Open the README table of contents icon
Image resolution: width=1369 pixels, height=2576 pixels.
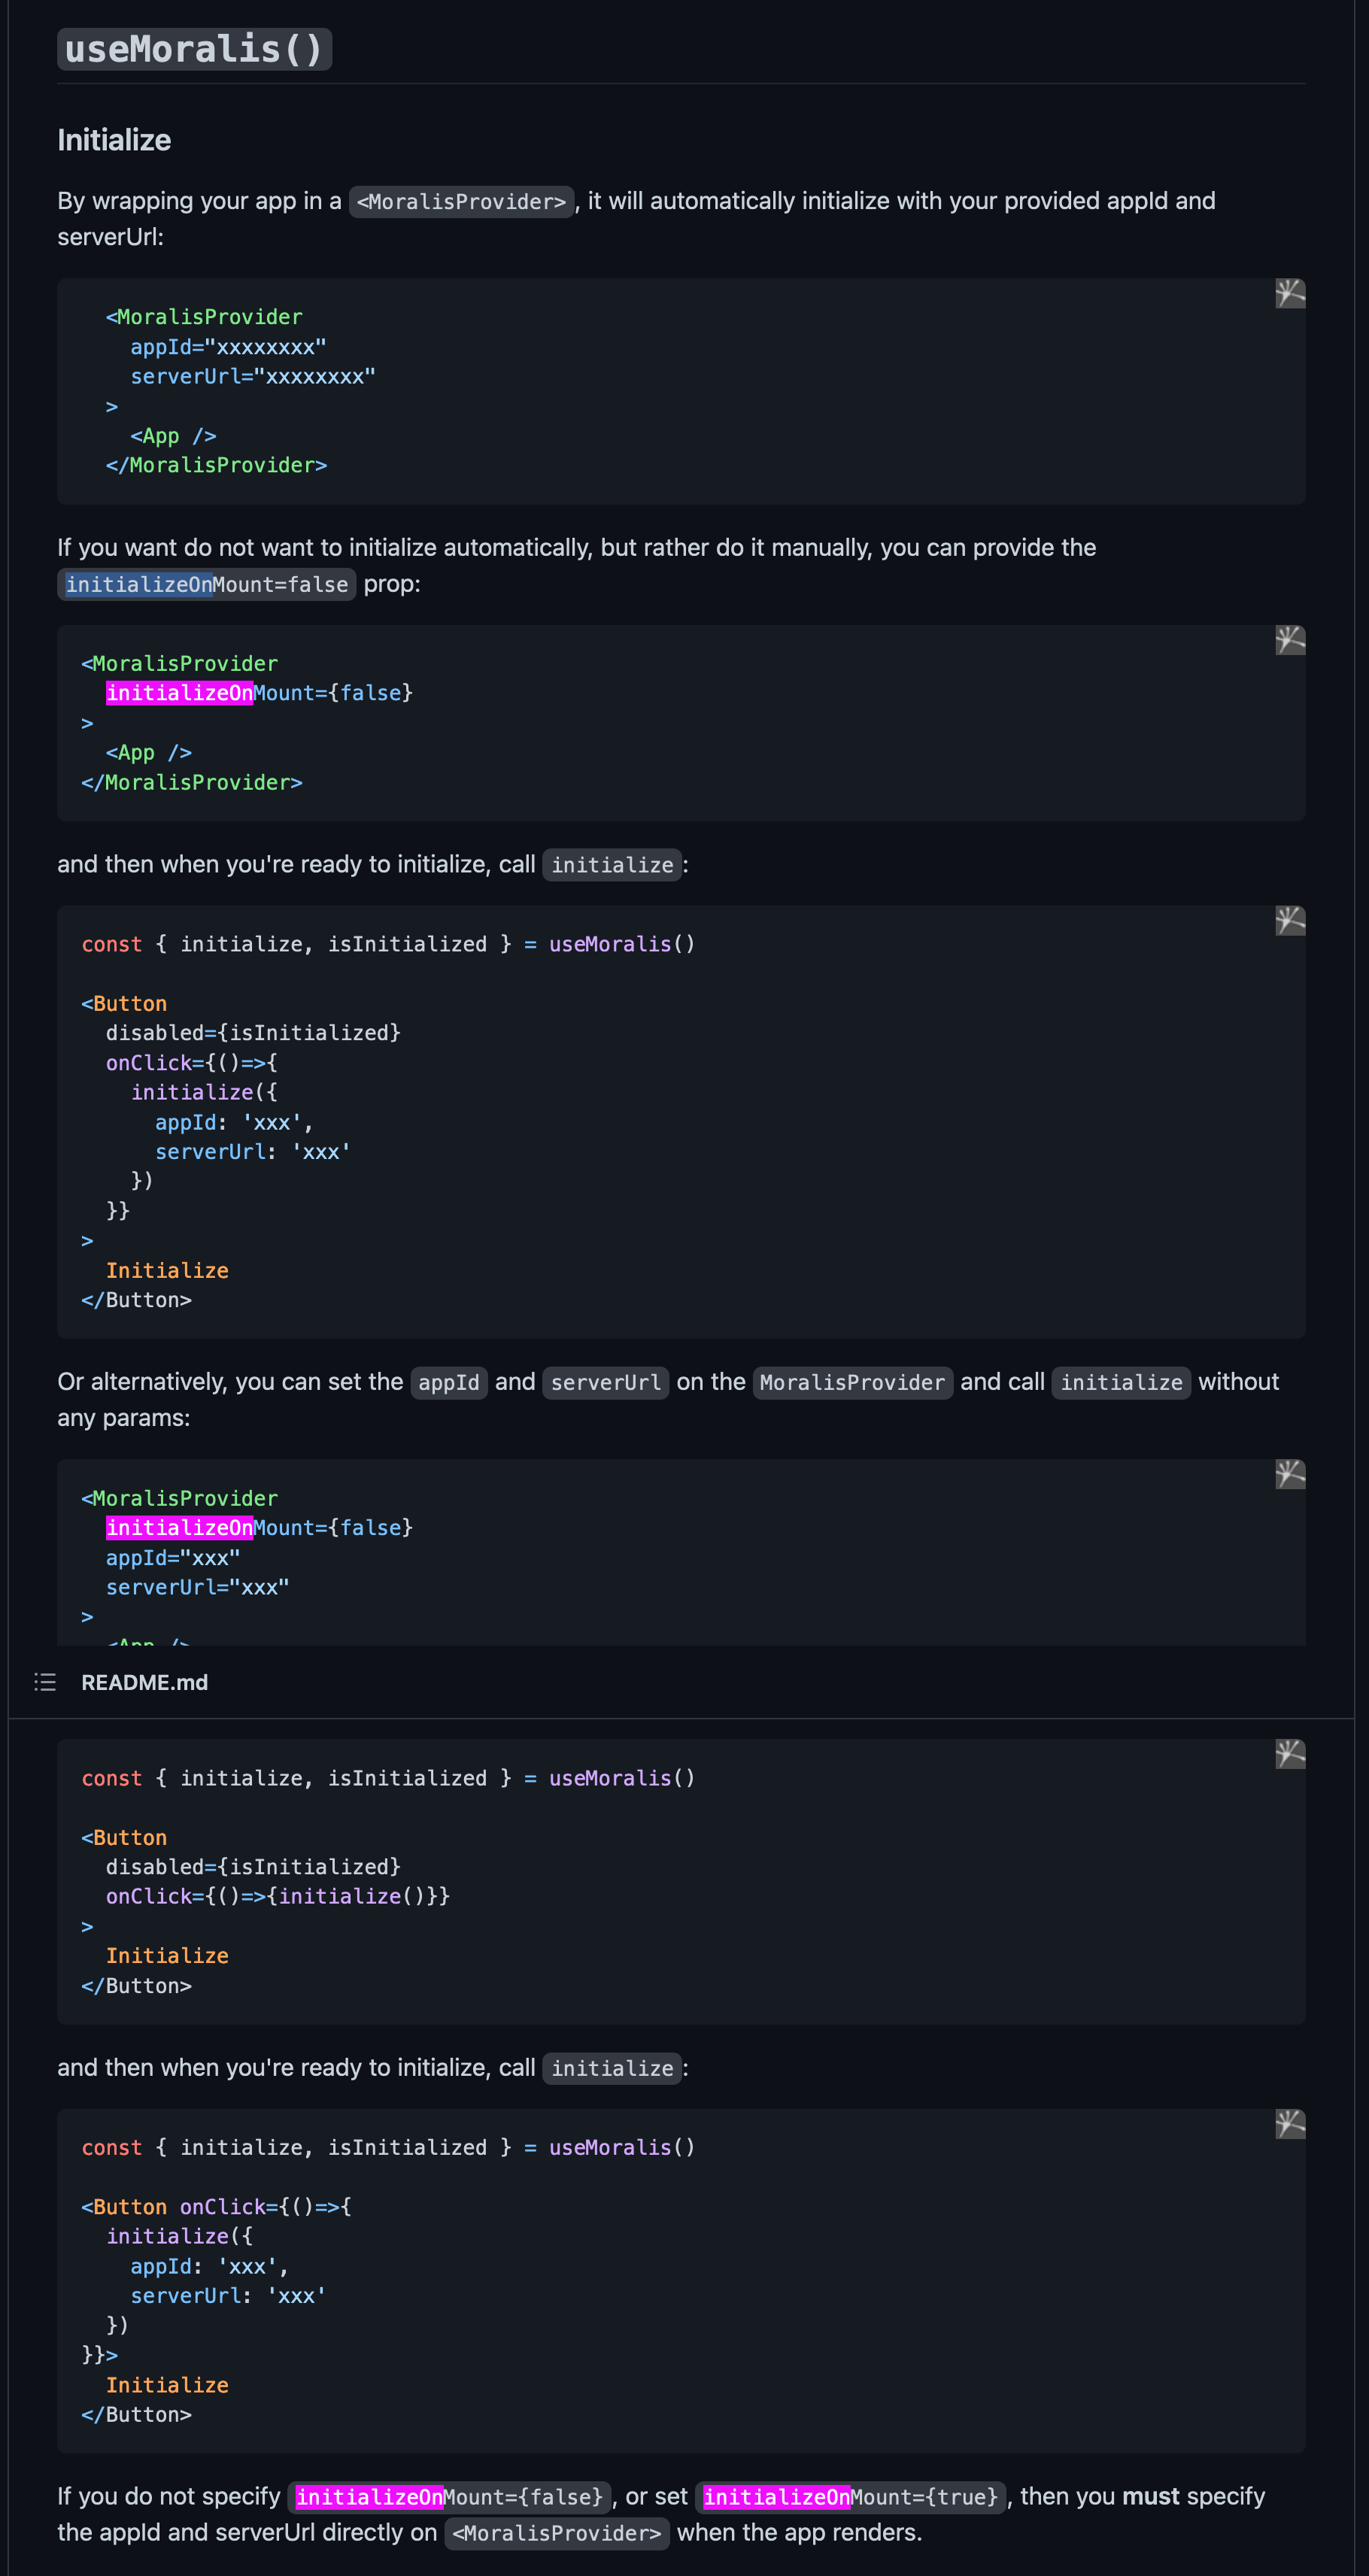45,1682
